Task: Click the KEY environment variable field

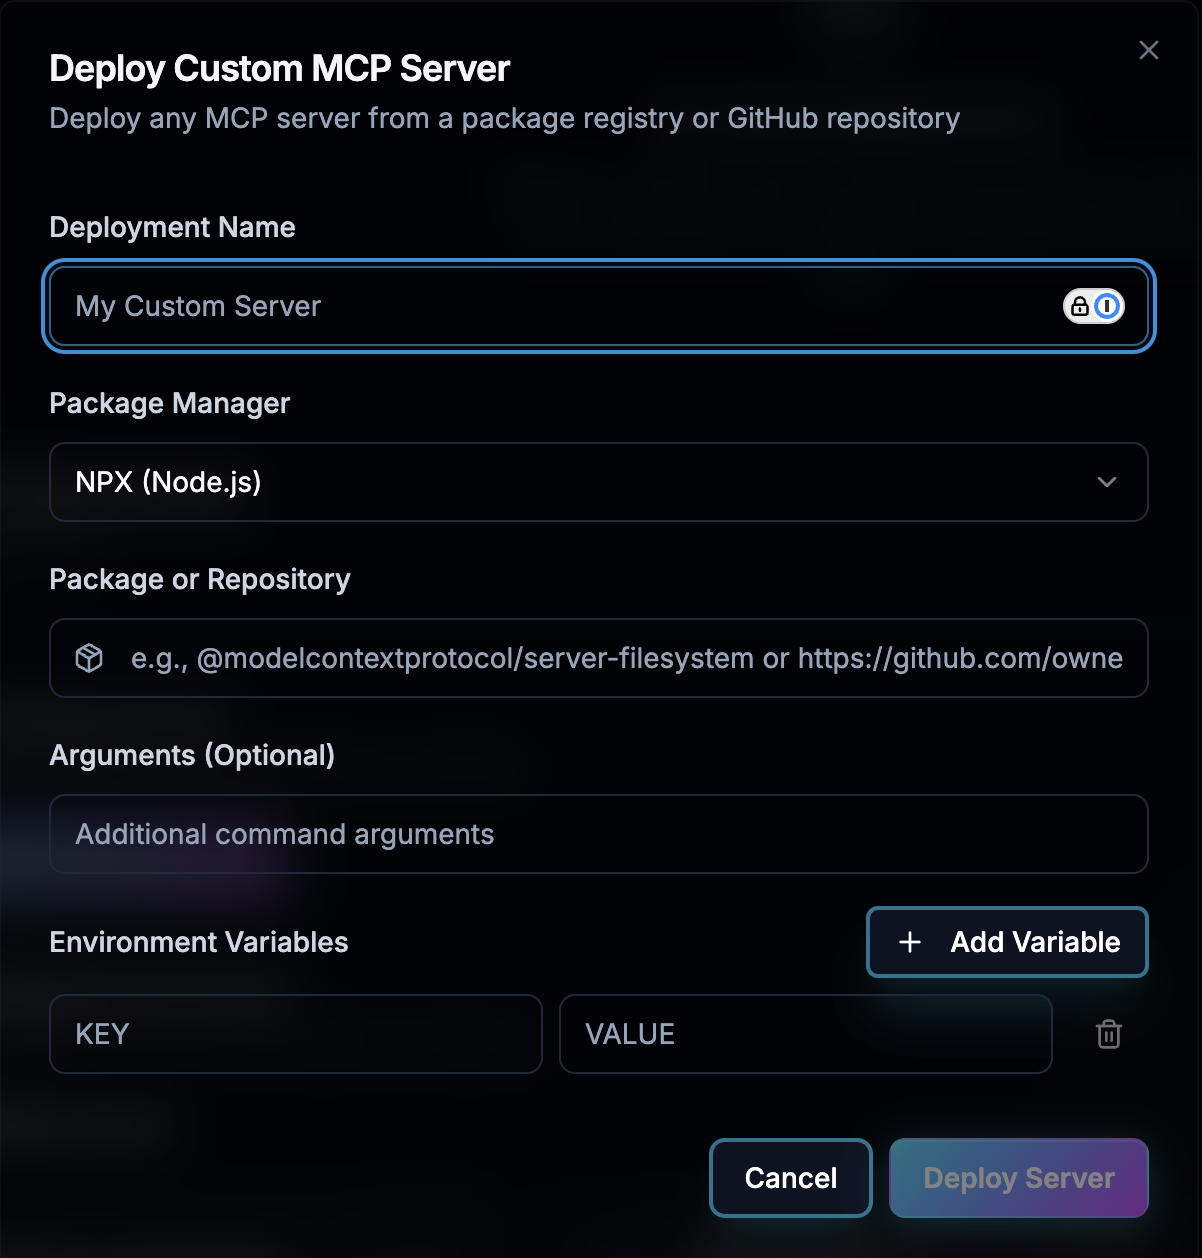Action: [x=296, y=1034]
